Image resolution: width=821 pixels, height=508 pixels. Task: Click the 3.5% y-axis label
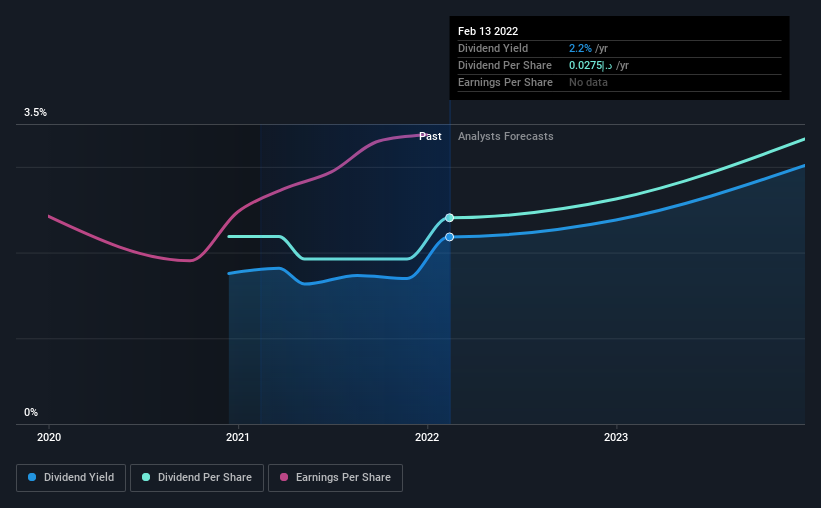coord(36,113)
